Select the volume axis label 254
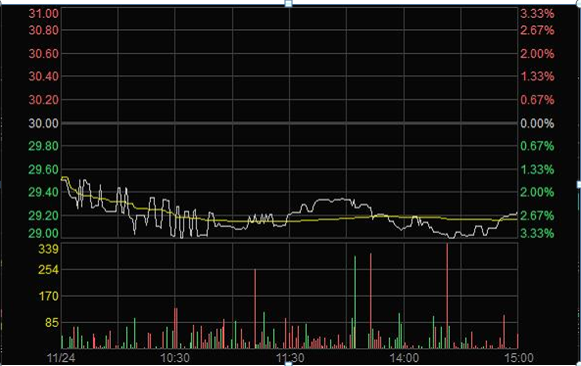The width and height of the screenshot is (581, 366). click(x=49, y=270)
